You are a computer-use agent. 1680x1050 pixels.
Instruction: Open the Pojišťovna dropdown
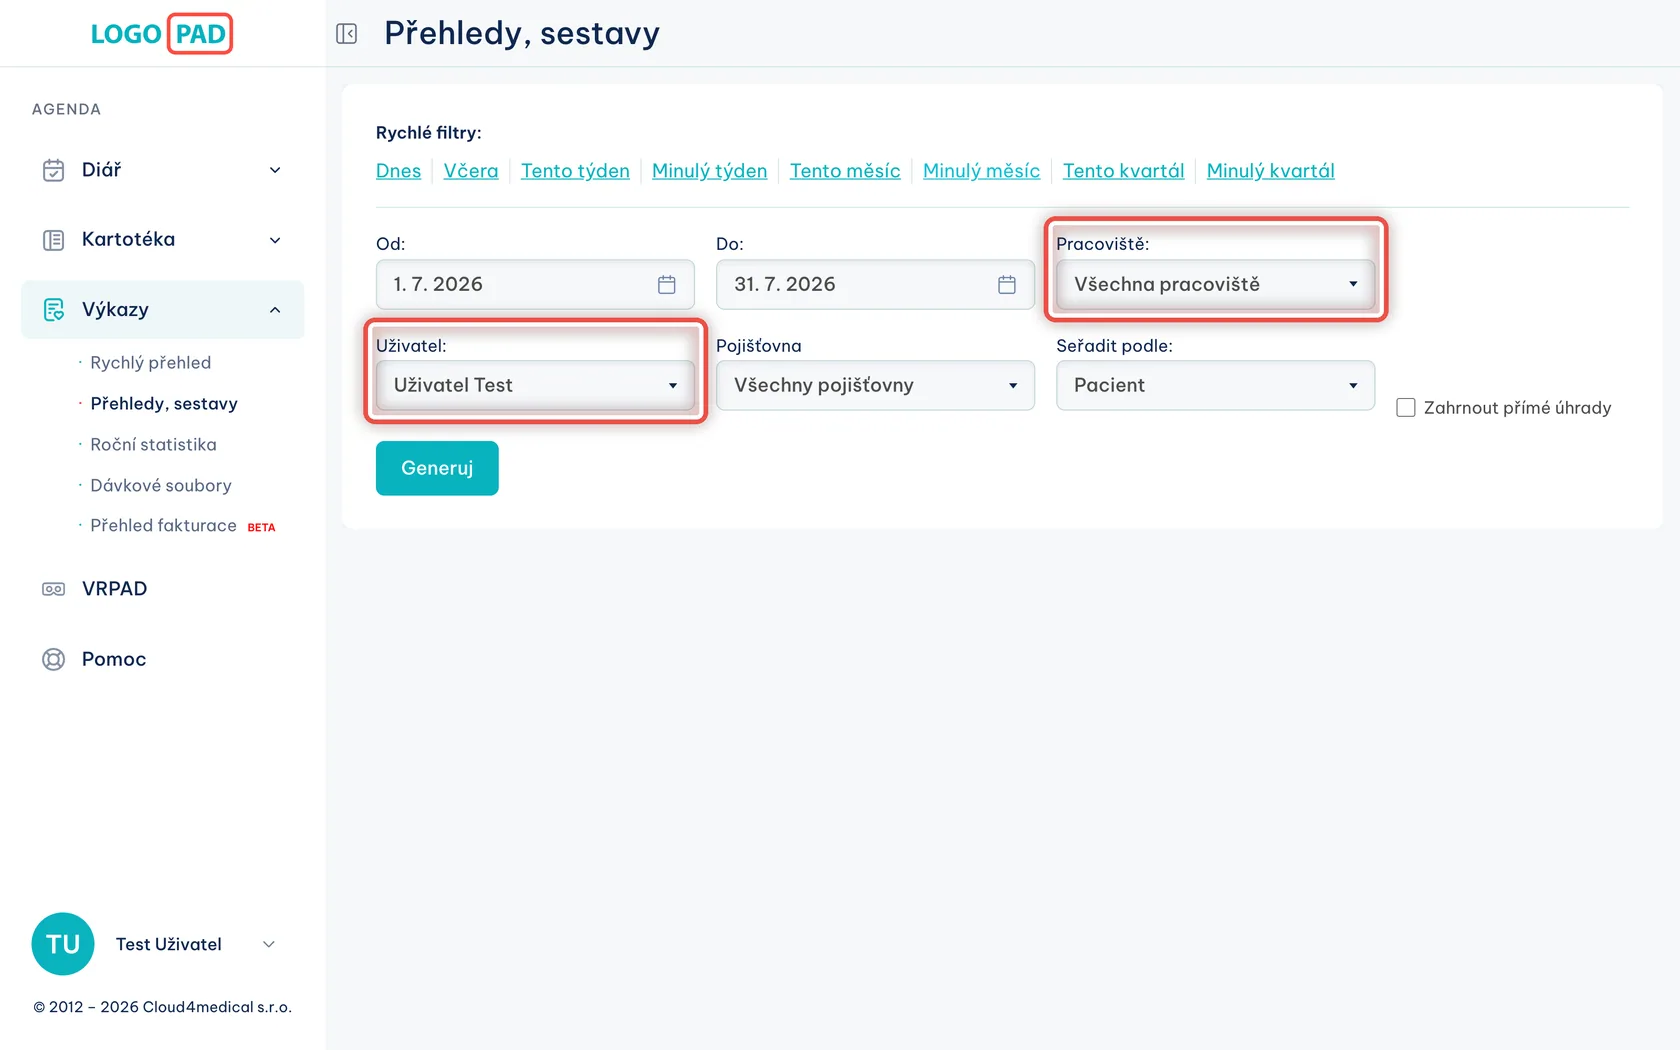[x=875, y=386]
